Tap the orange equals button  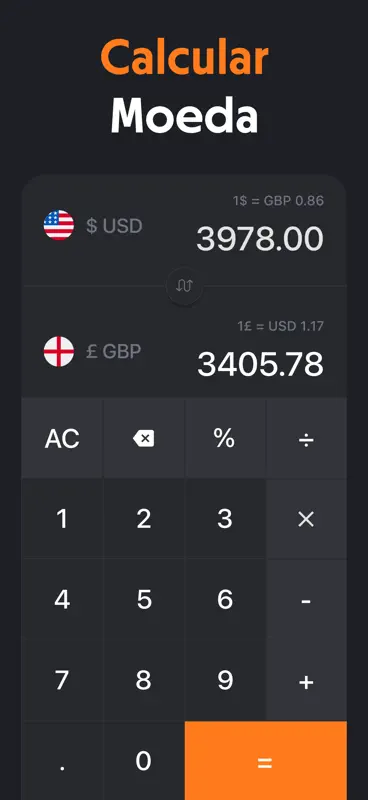pyautogui.click(x=266, y=761)
